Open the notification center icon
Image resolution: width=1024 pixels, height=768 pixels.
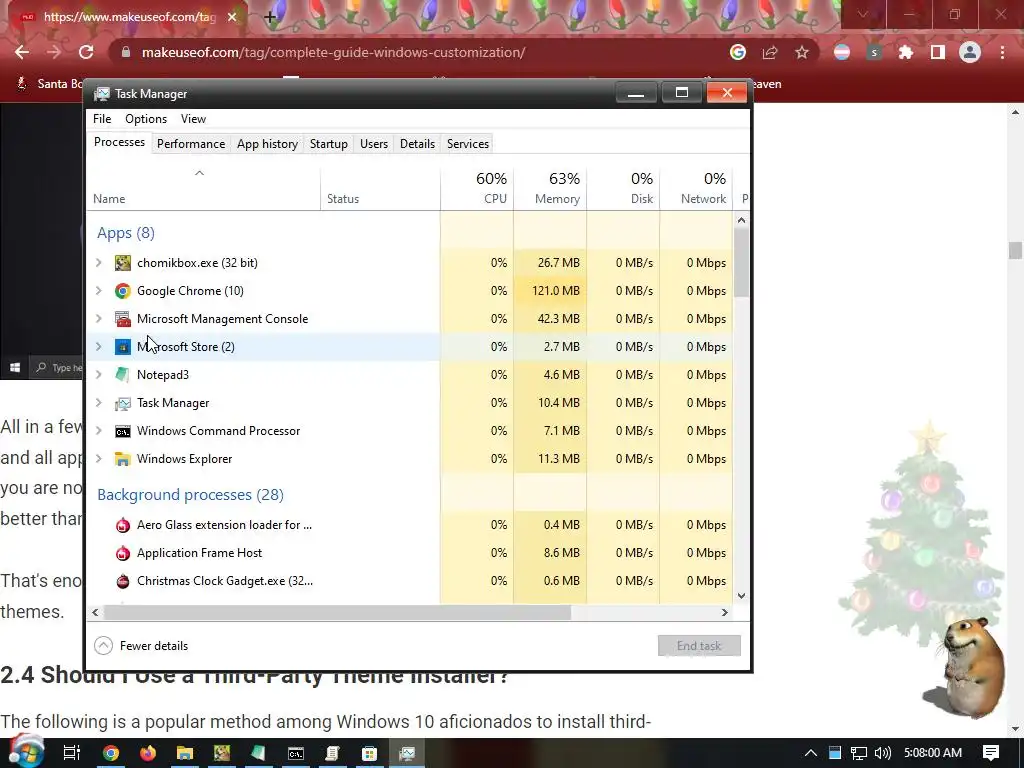point(991,753)
